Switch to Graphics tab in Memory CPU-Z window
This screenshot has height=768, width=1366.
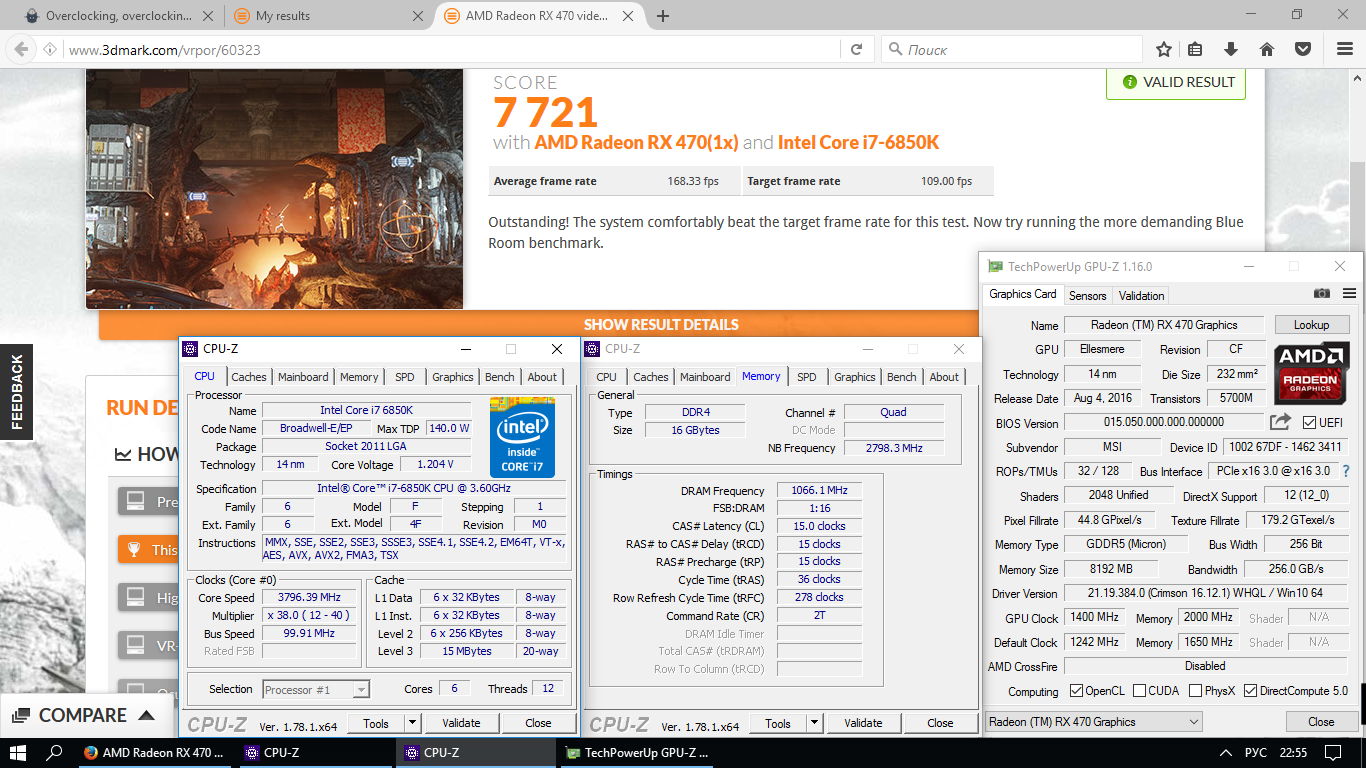pyautogui.click(x=854, y=377)
